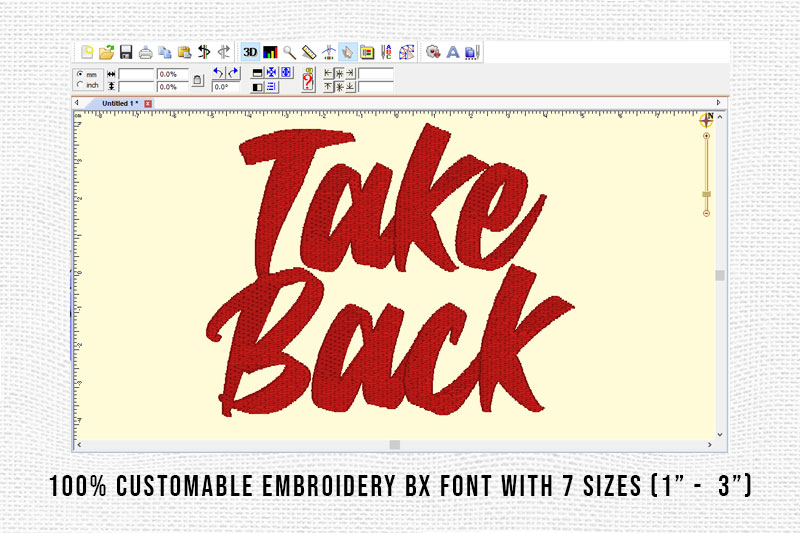Open the red question mark help icon
Image resolution: width=800 pixels, height=533 pixels.
tap(308, 80)
